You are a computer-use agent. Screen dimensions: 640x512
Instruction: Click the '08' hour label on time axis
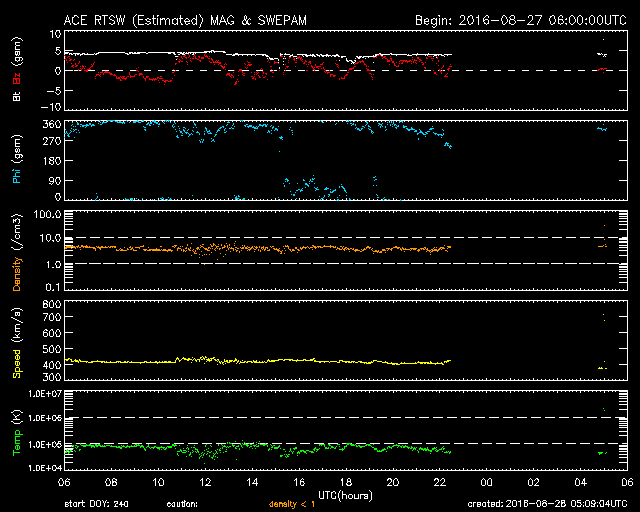point(111,483)
